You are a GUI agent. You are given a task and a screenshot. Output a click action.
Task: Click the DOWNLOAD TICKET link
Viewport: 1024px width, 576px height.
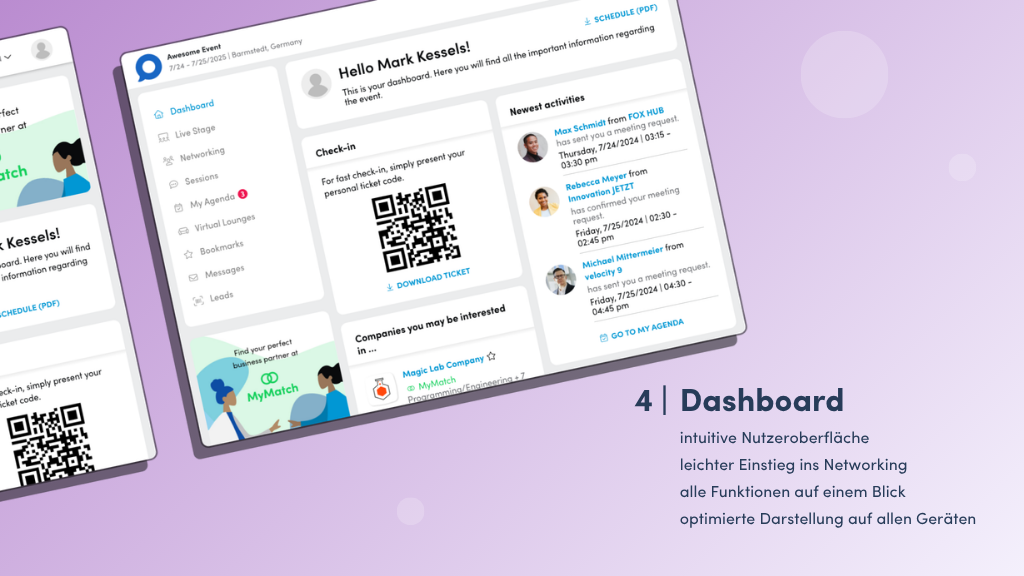pos(428,280)
